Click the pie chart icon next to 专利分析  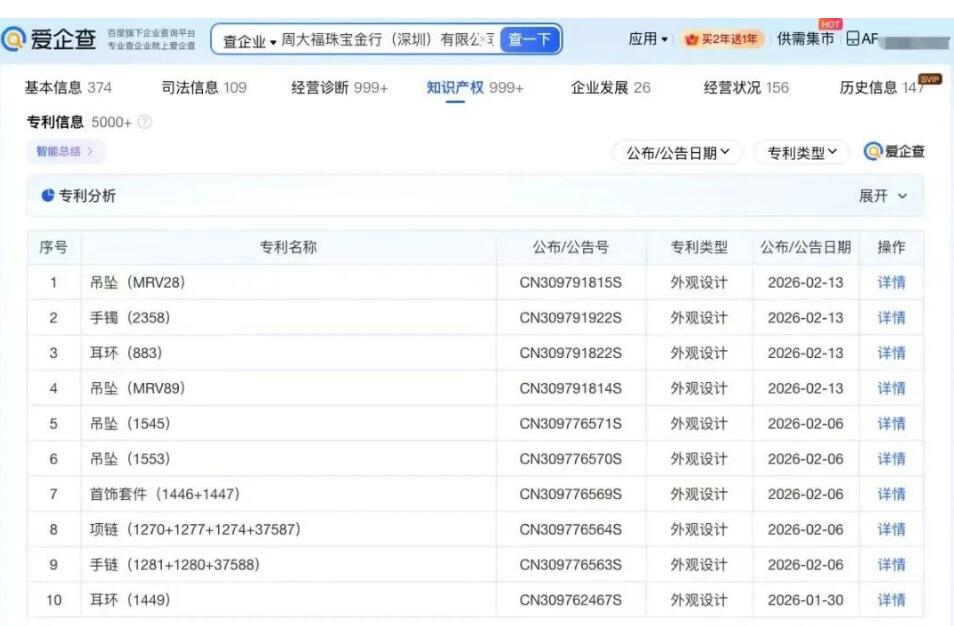pos(47,196)
